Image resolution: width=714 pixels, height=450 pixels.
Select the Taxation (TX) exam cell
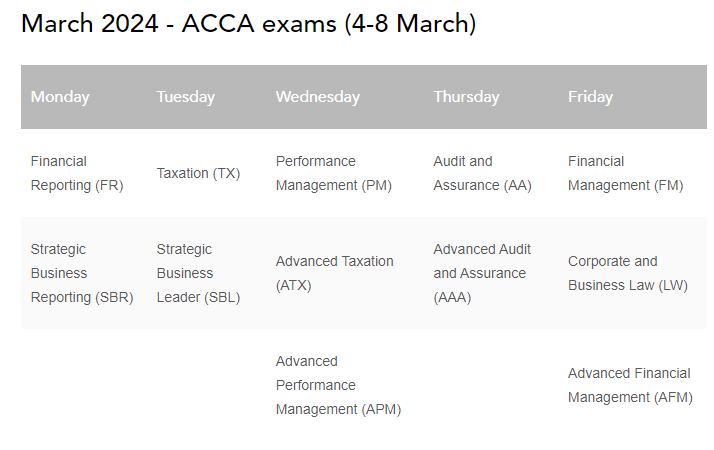(x=198, y=173)
